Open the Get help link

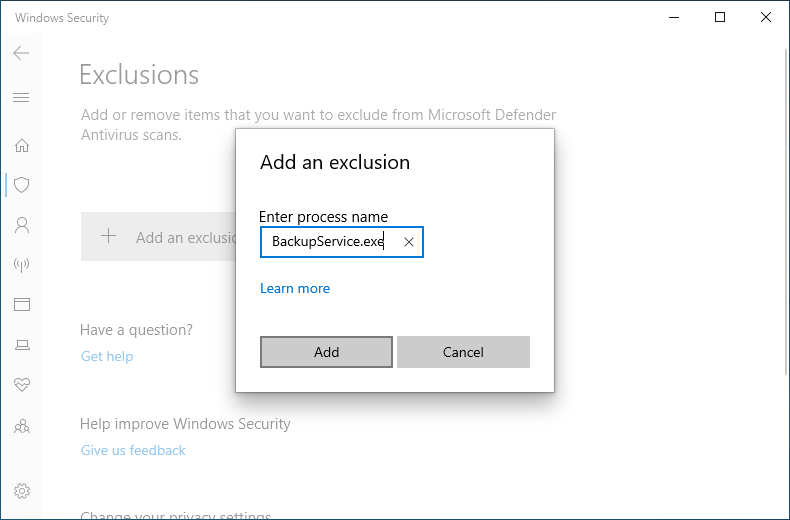pyautogui.click(x=107, y=356)
